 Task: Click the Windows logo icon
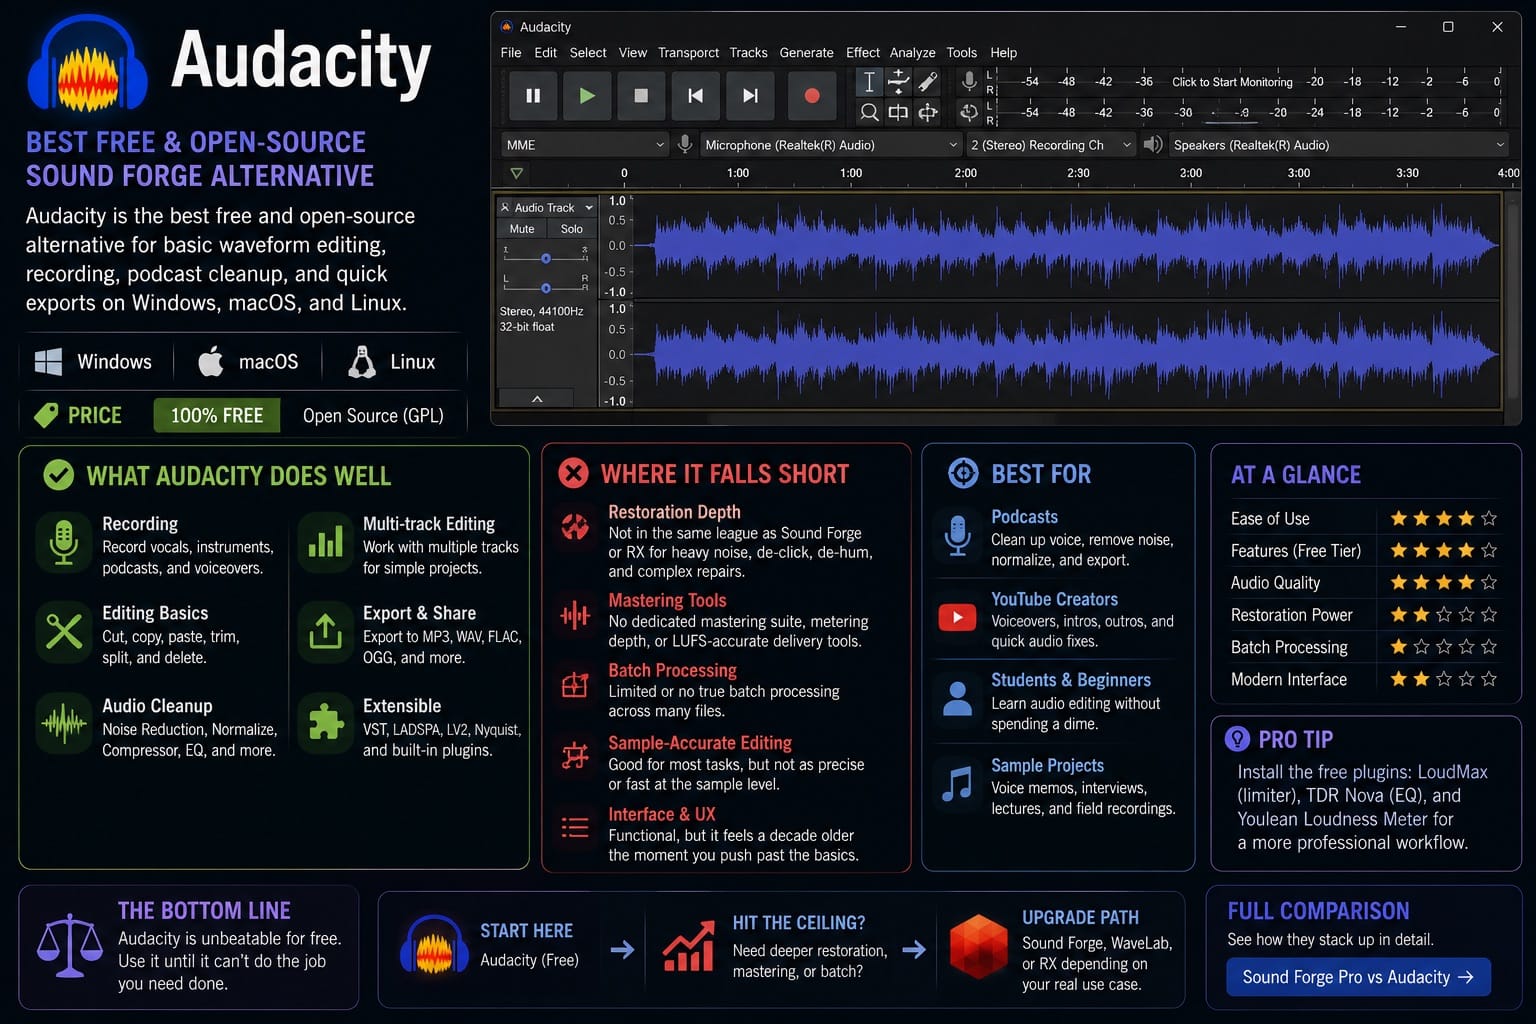tap(48, 362)
